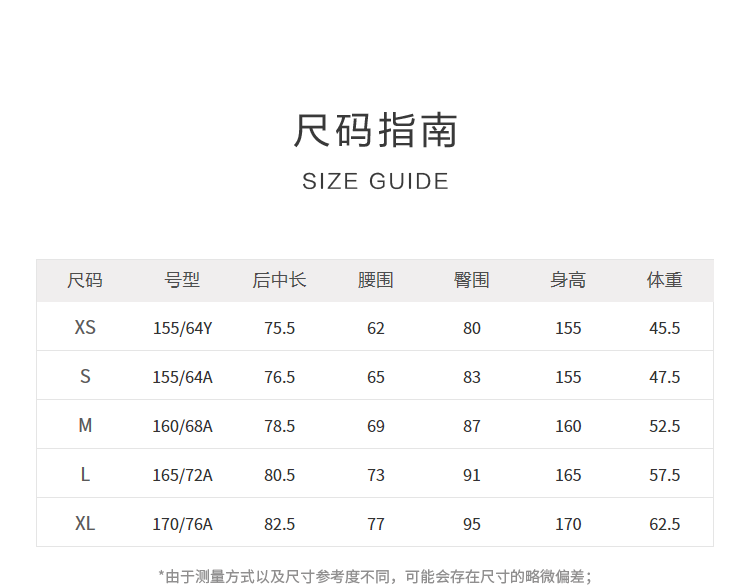Select the 尺码 column header
The height and width of the screenshot is (585, 750).
pyautogui.click(x=85, y=281)
